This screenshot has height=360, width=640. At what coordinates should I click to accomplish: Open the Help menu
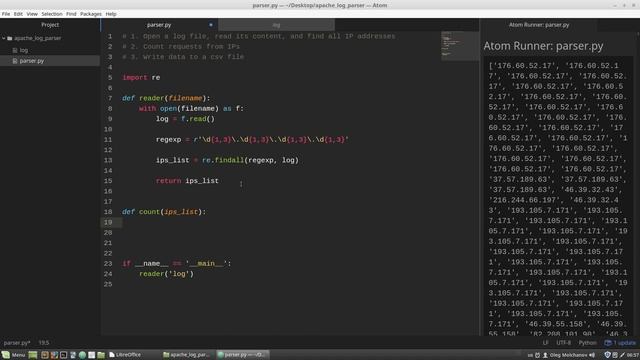click(x=111, y=14)
